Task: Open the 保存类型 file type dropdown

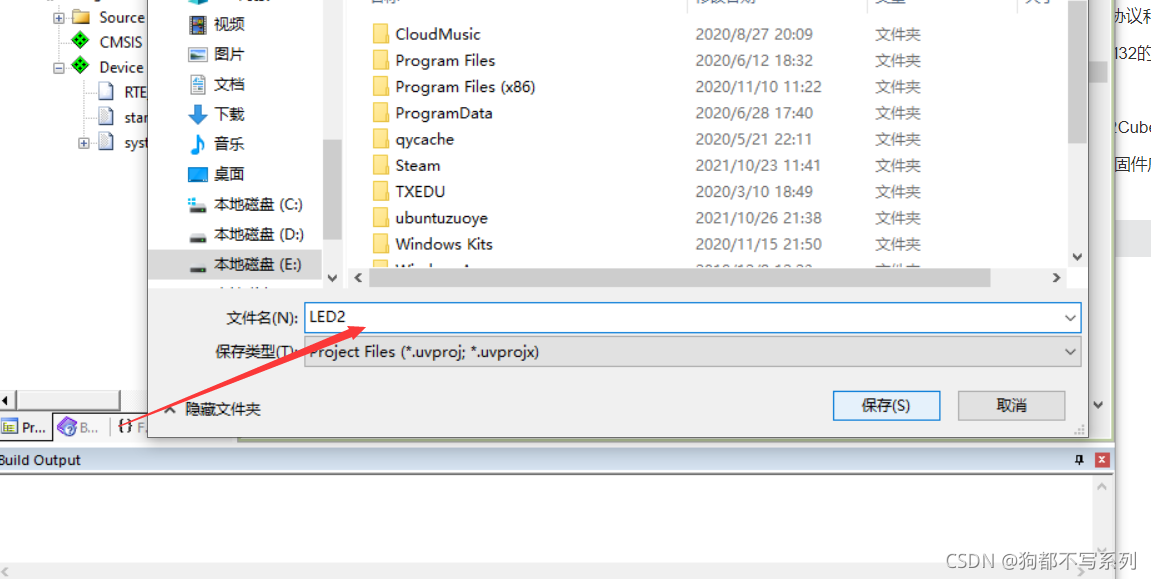Action: click(x=692, y=352)
